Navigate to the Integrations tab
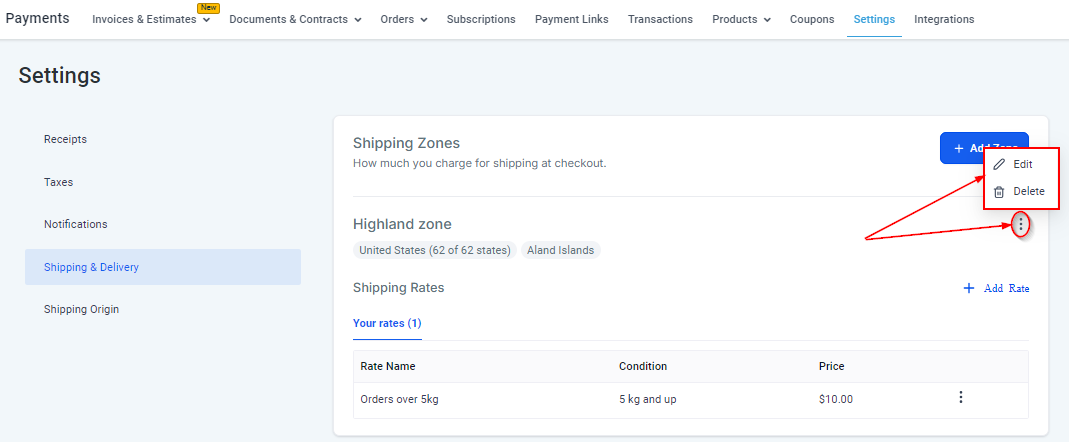The width and height of the screenshot is (1069, 442). point(944,20)
